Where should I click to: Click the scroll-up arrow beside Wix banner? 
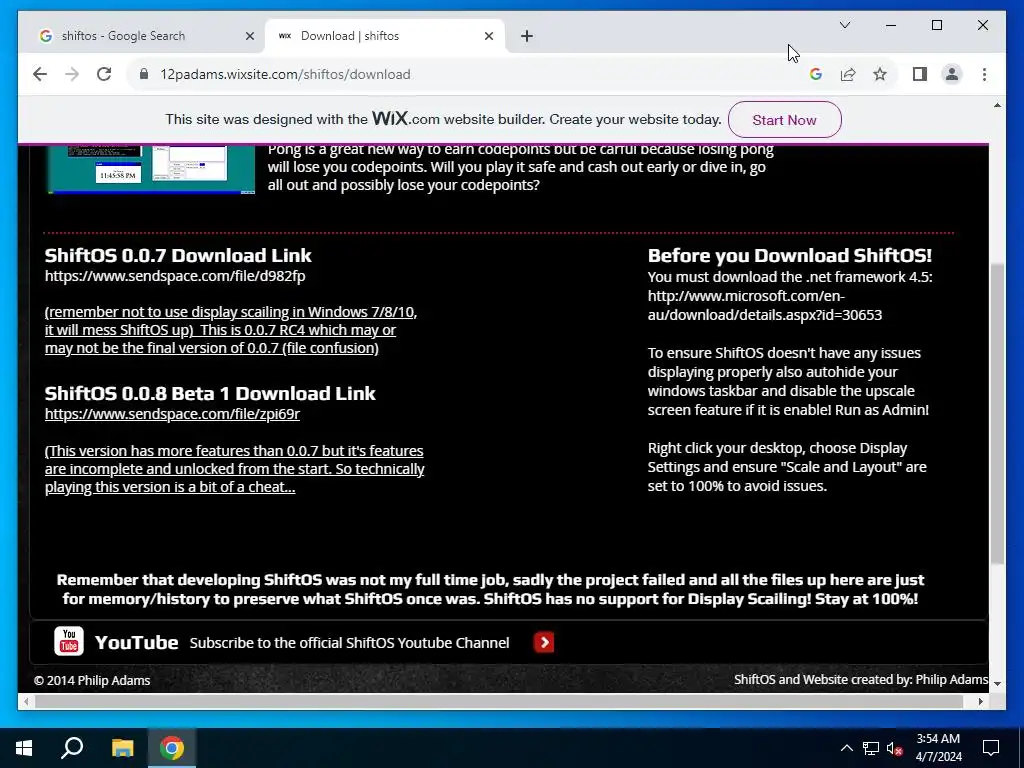pos(997,105)
